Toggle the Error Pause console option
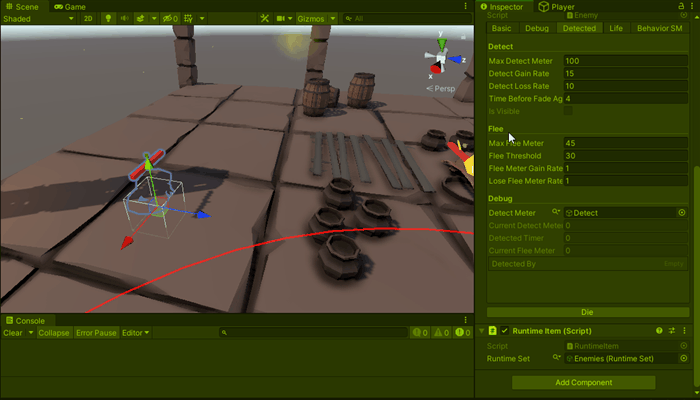The width and height of the screenshot is (700, 400). pos(95,333)
